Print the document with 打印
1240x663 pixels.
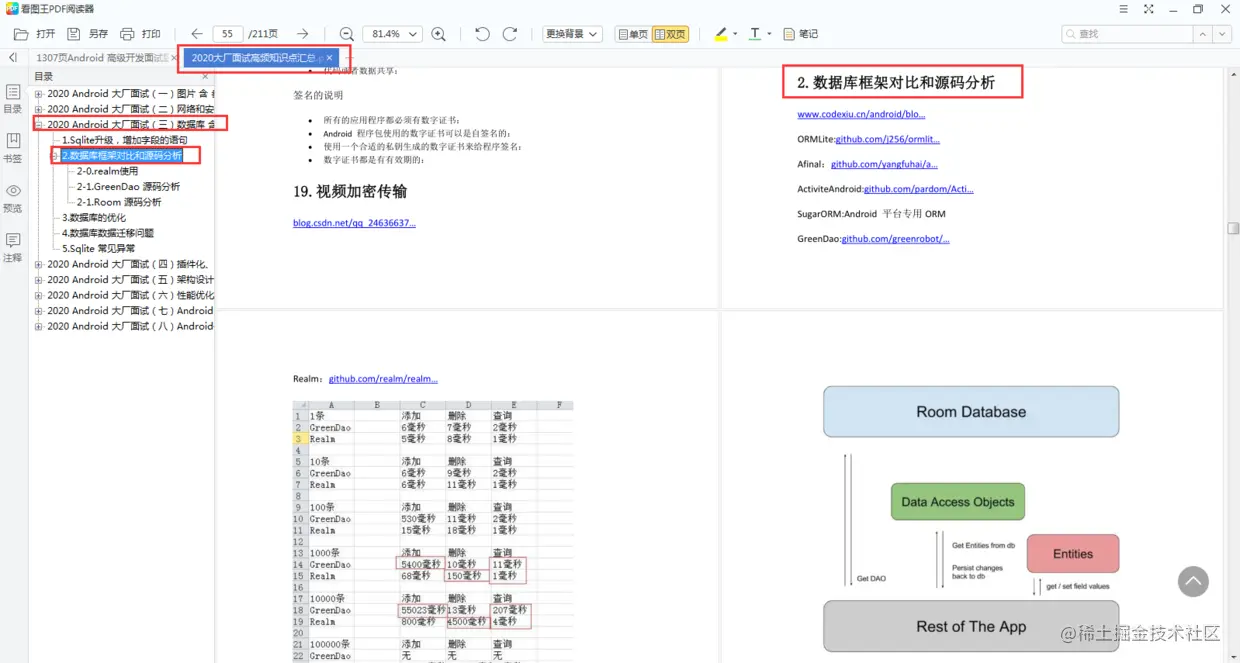[140, 34]
